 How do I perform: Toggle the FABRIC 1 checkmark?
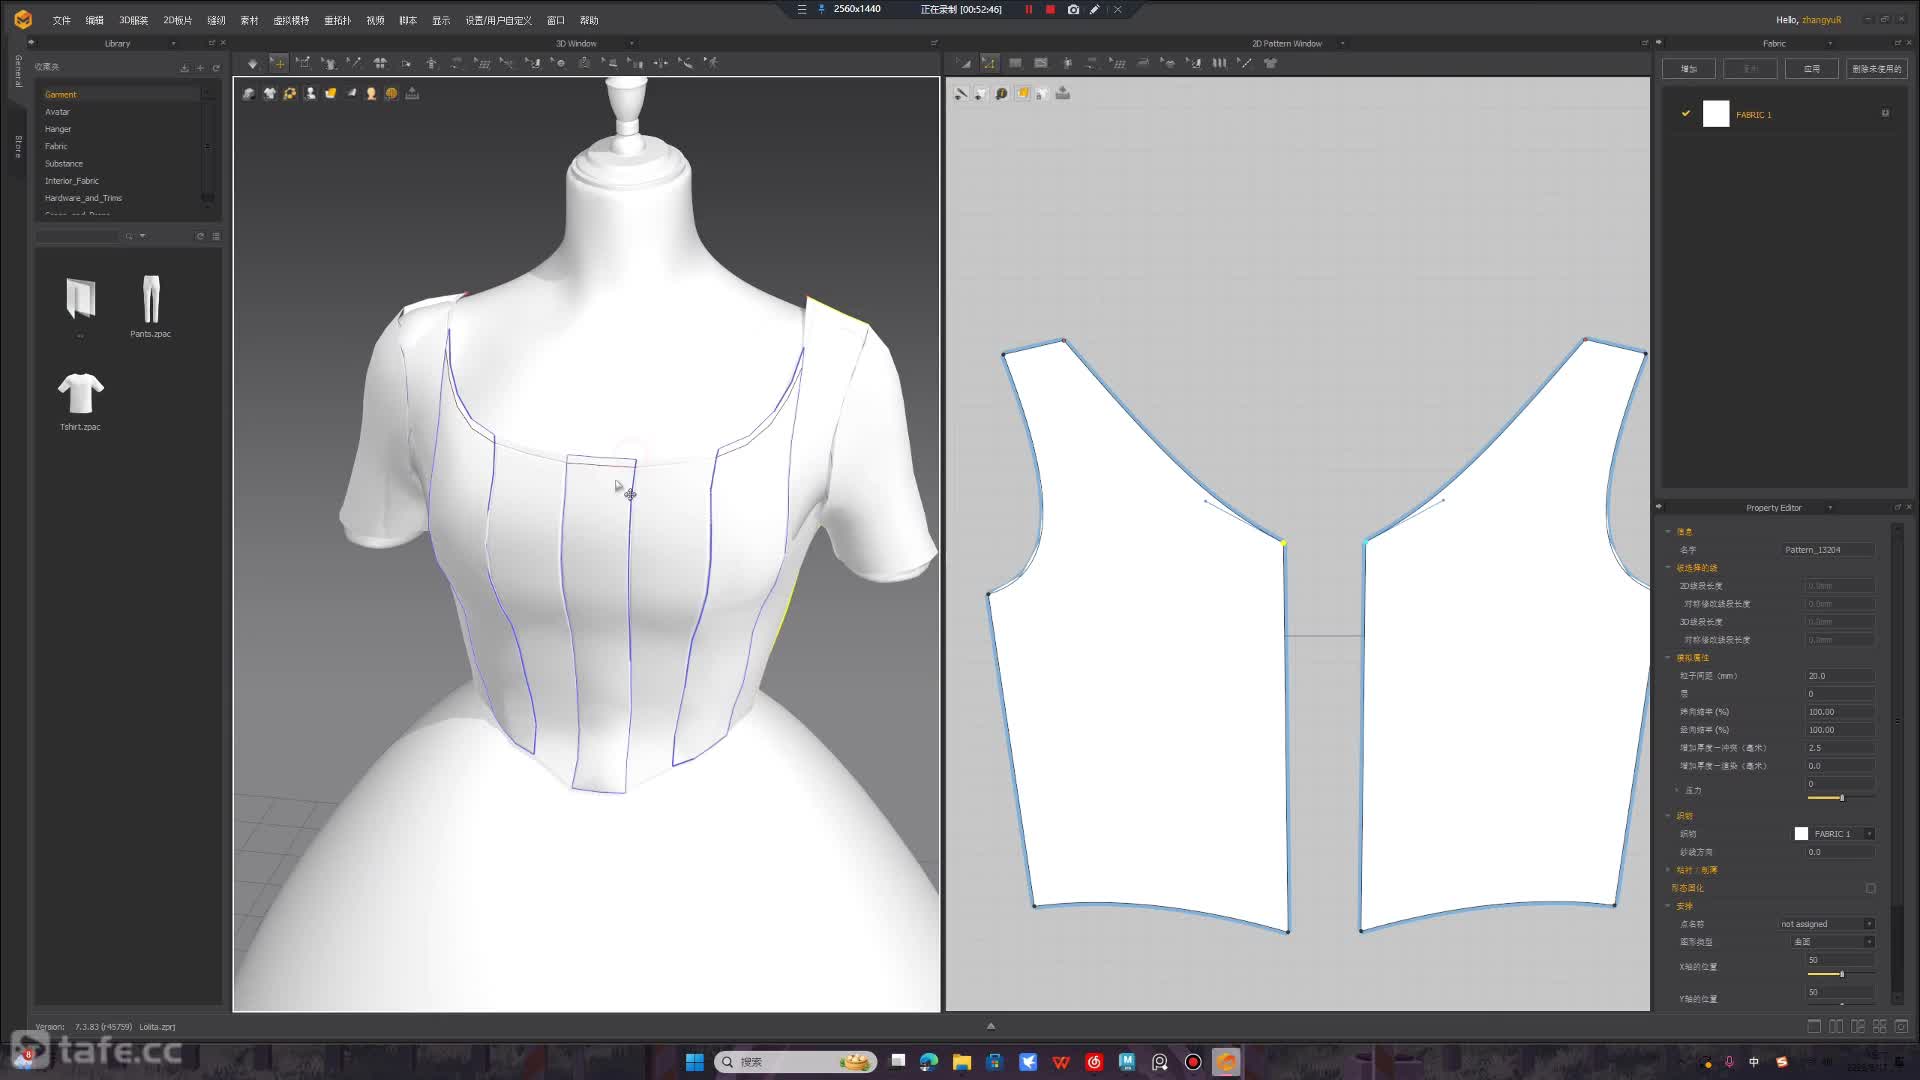[1686, 113]
